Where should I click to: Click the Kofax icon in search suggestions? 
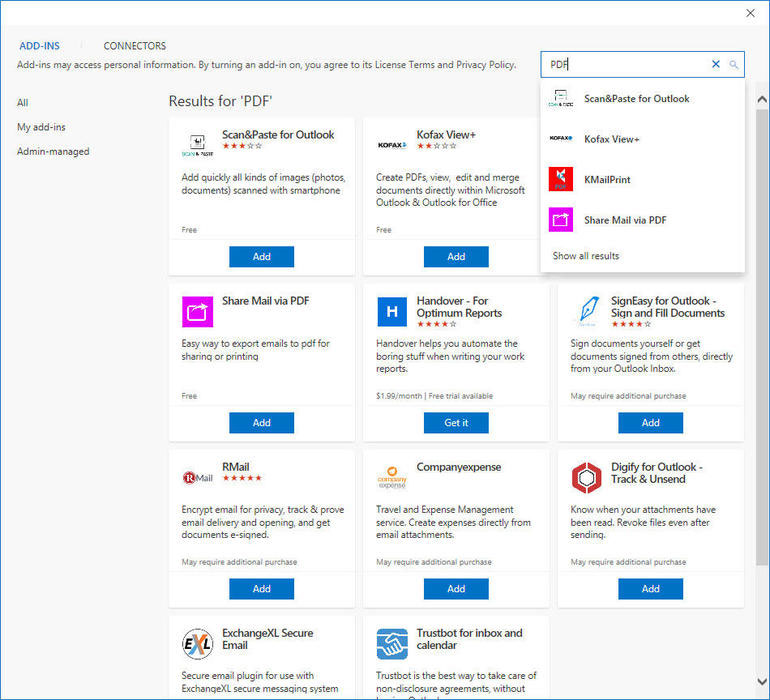point(560,139)
